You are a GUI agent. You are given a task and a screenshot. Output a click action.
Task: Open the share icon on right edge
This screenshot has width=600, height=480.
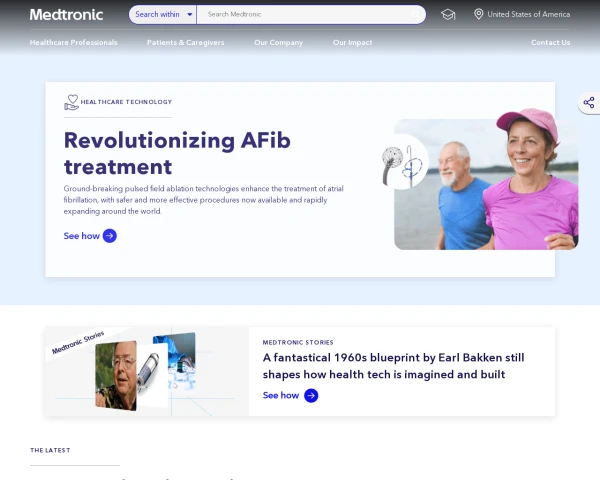pyautogui.click(x=589, y=103)
